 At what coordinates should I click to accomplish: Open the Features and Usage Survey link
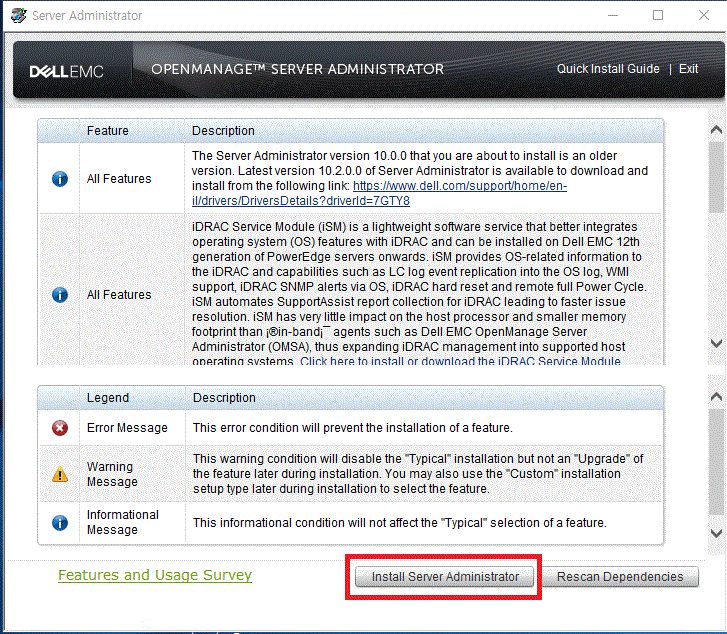pos(155,575)
